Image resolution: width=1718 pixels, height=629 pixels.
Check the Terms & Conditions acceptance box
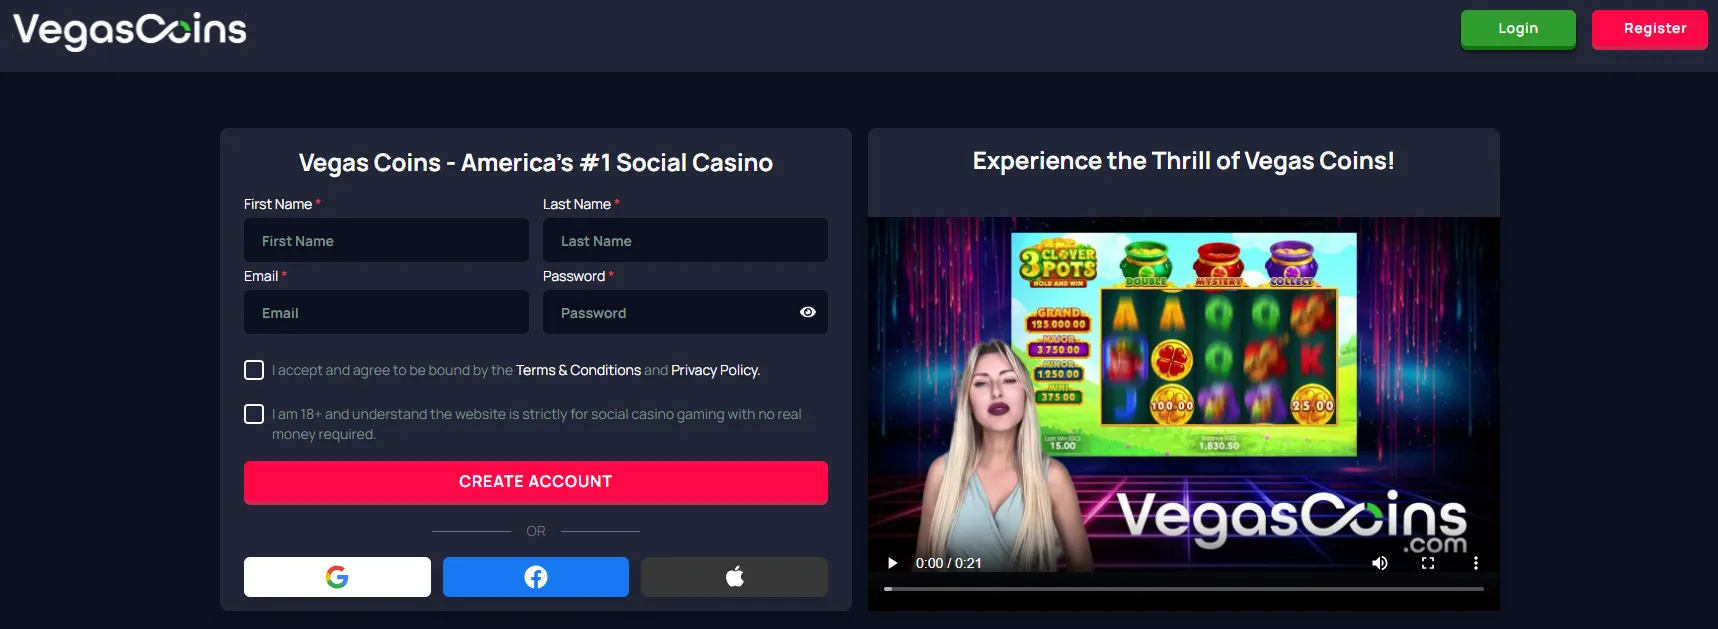click(254, 370)
